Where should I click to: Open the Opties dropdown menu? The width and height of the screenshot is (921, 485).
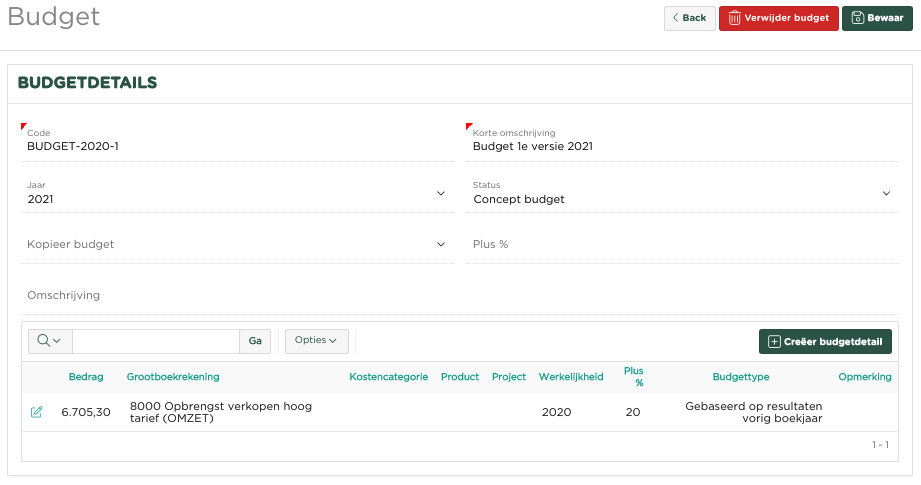click(x=316, y=341)
